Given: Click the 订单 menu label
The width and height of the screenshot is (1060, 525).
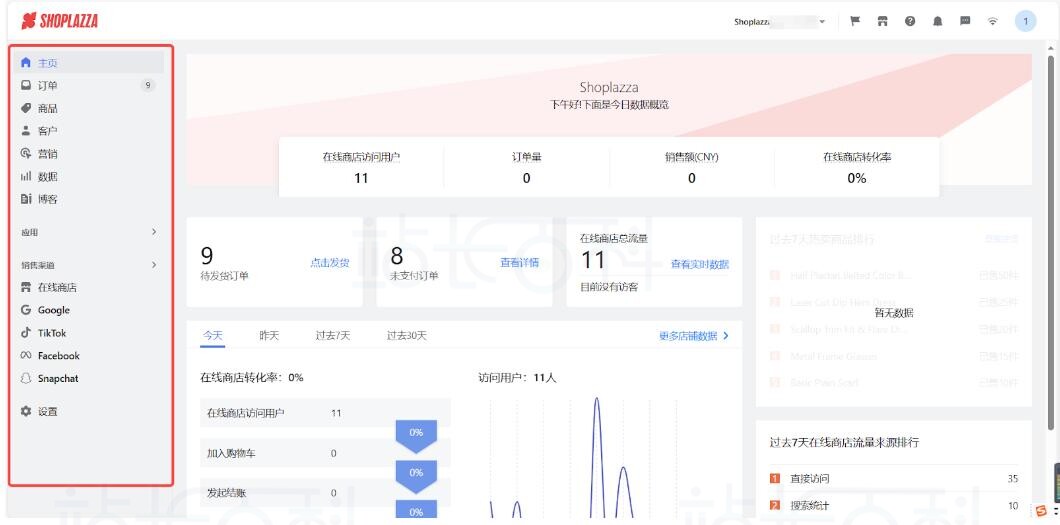Looking at the screenshot, I should point(47,86).
